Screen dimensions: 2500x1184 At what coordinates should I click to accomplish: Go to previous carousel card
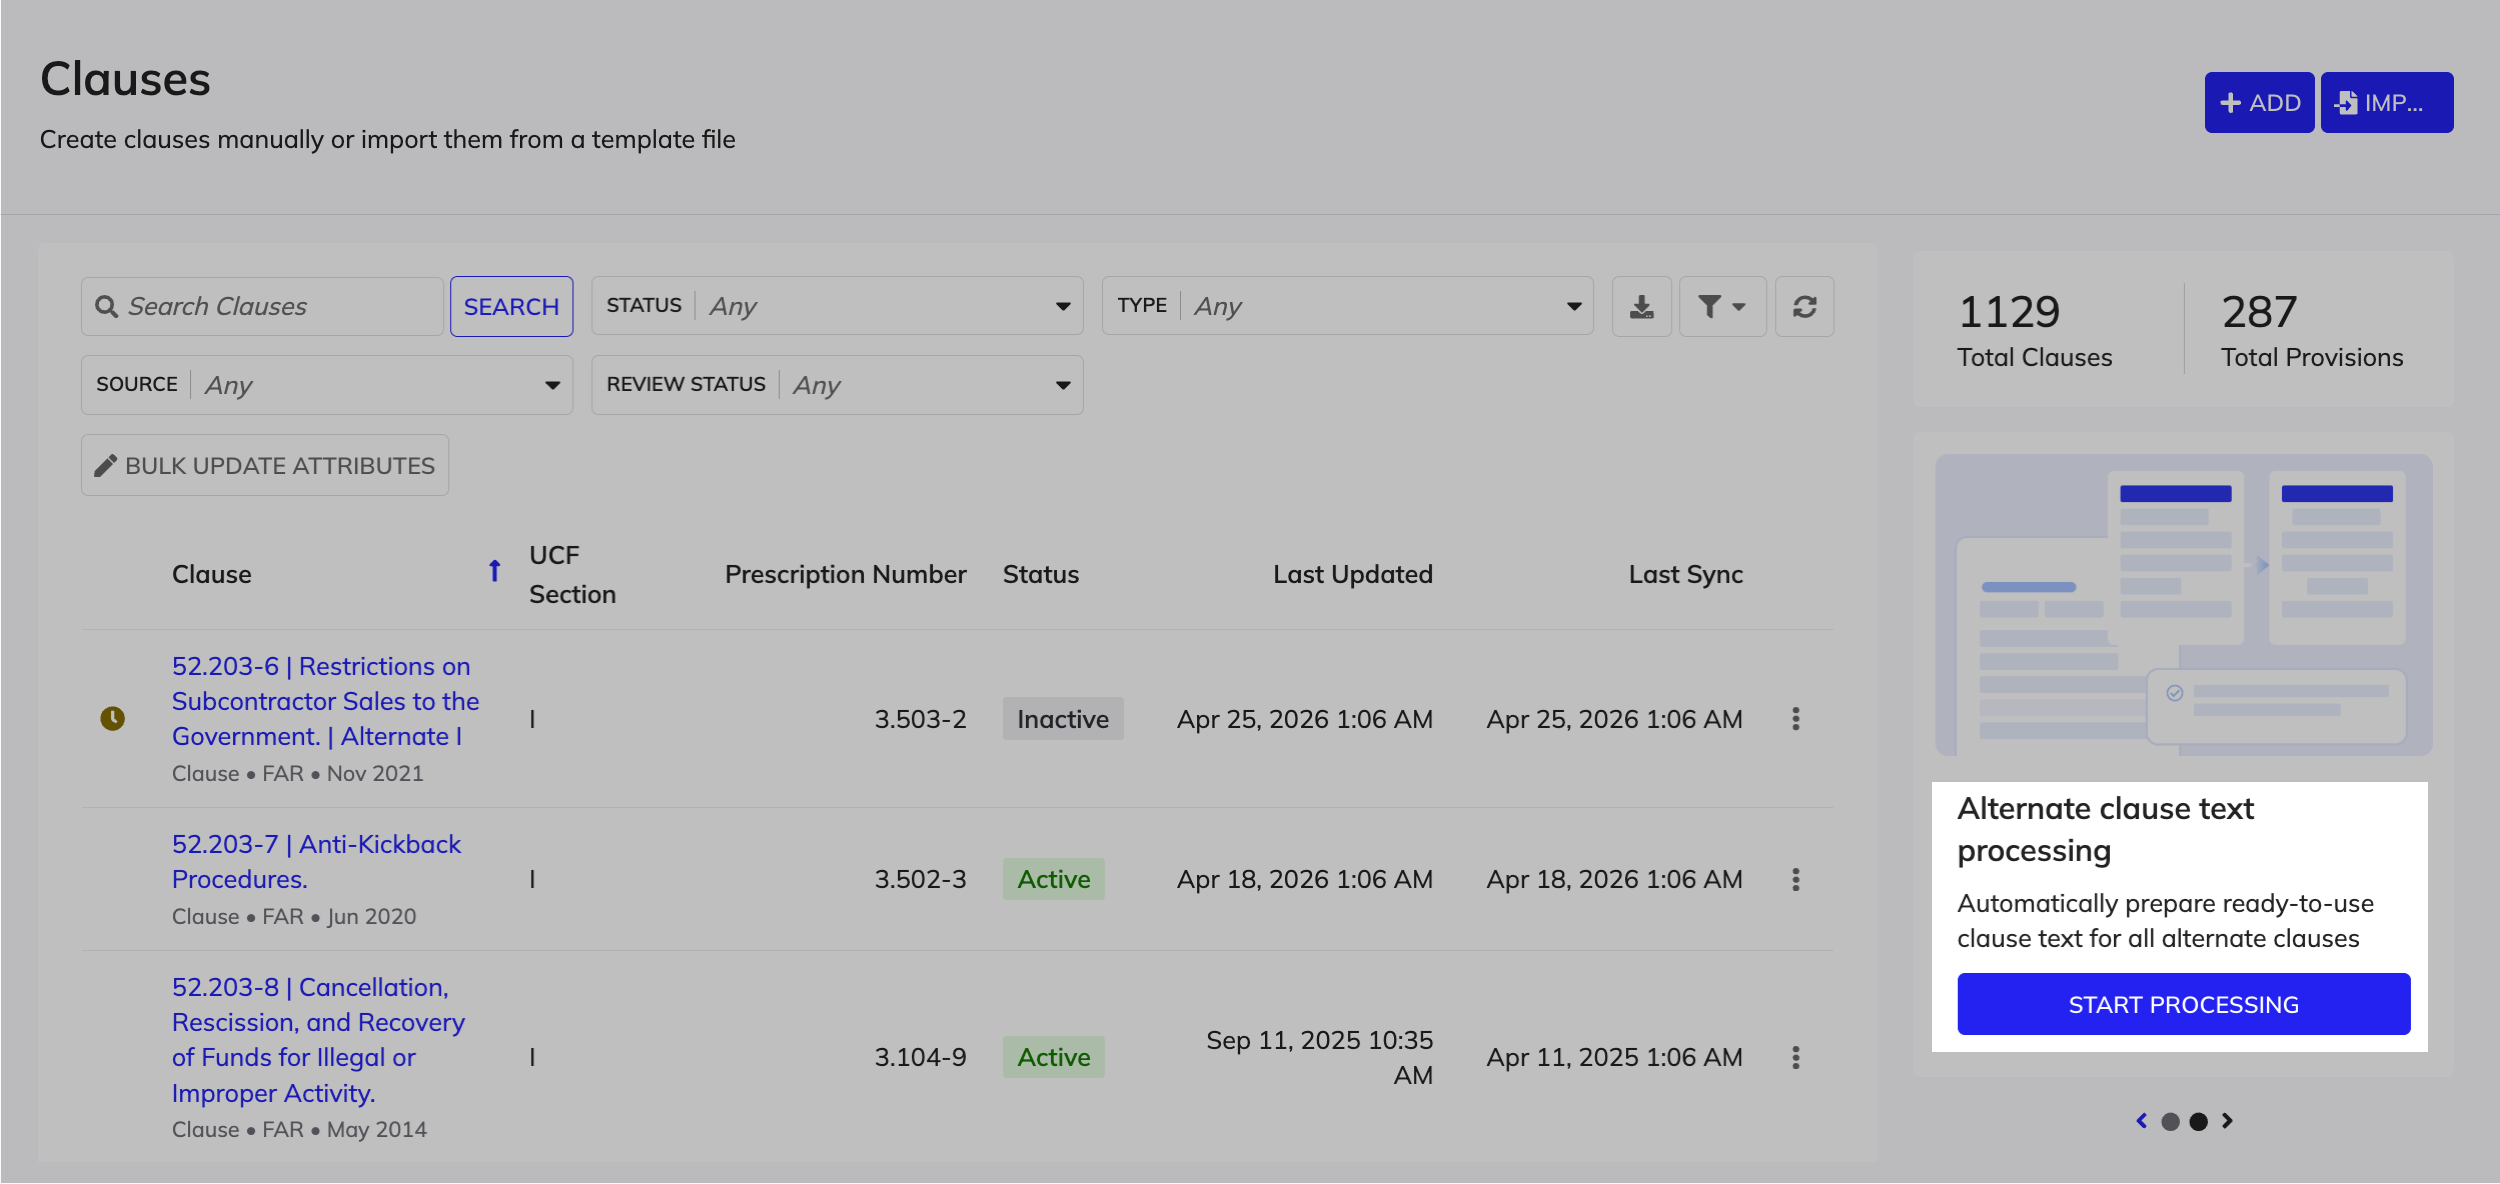click(2141, 1121)
